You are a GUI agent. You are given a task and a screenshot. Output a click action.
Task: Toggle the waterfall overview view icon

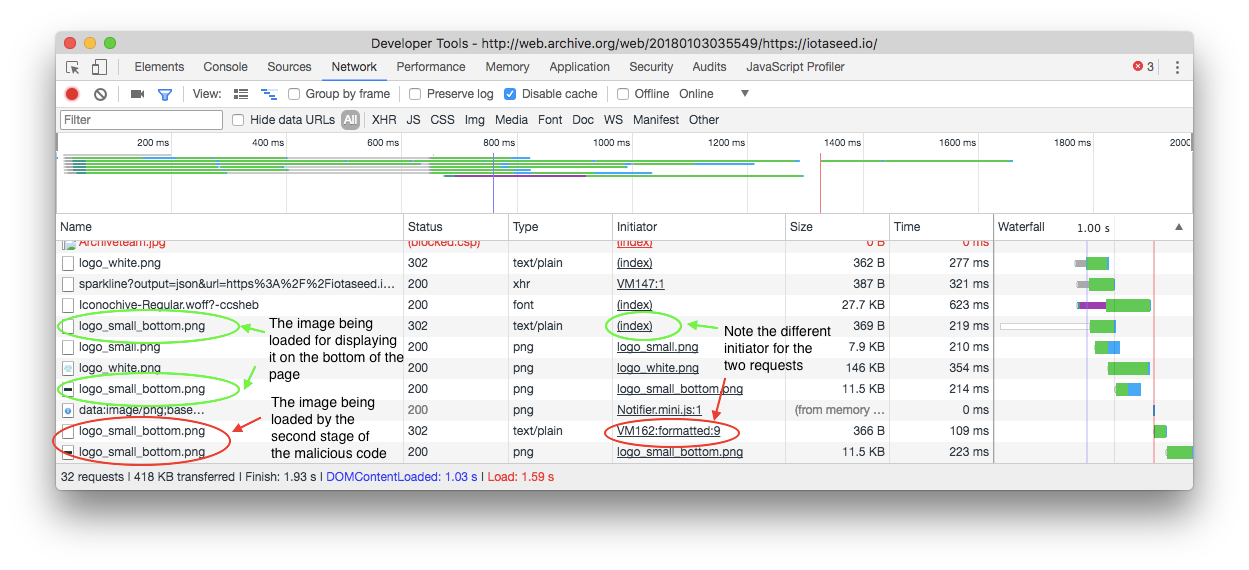point(268,94)
